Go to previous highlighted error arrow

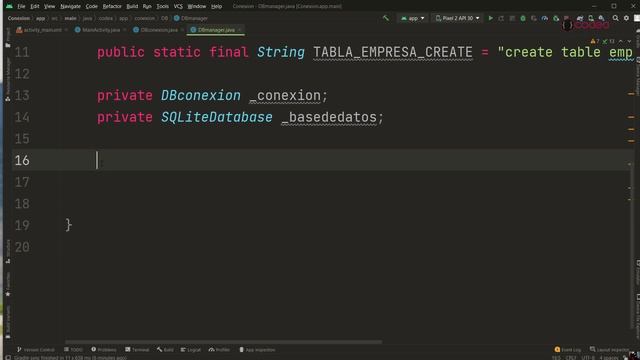tap(620, 41)
